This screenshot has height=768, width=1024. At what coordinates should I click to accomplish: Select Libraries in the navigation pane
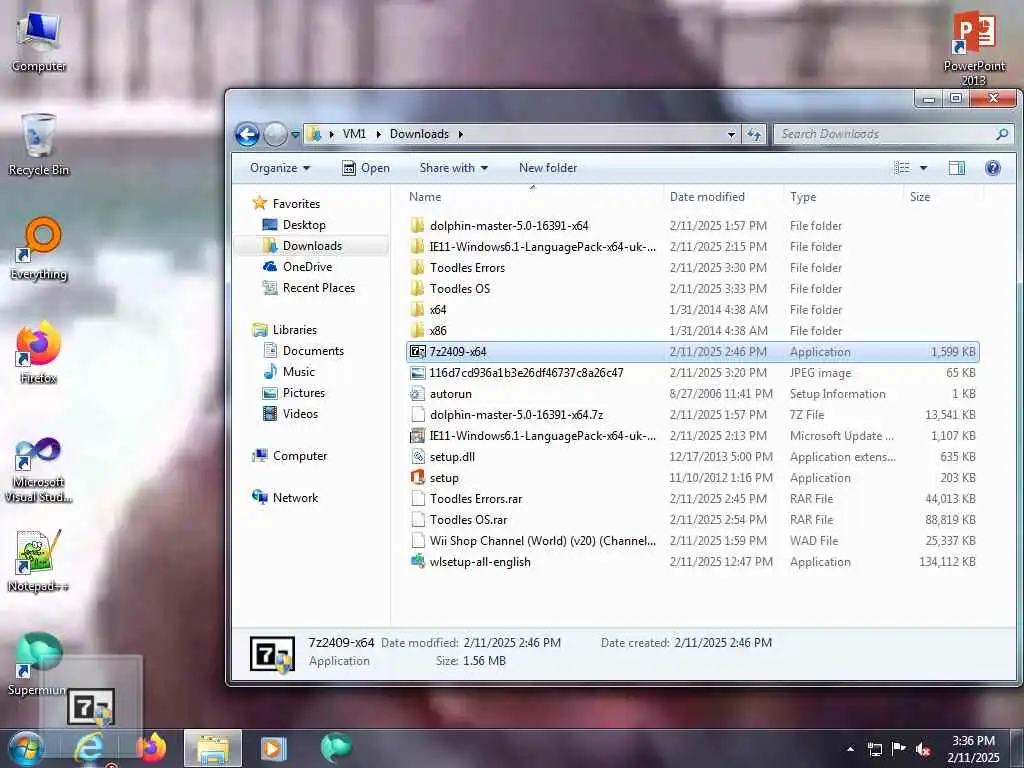[285, 330]
